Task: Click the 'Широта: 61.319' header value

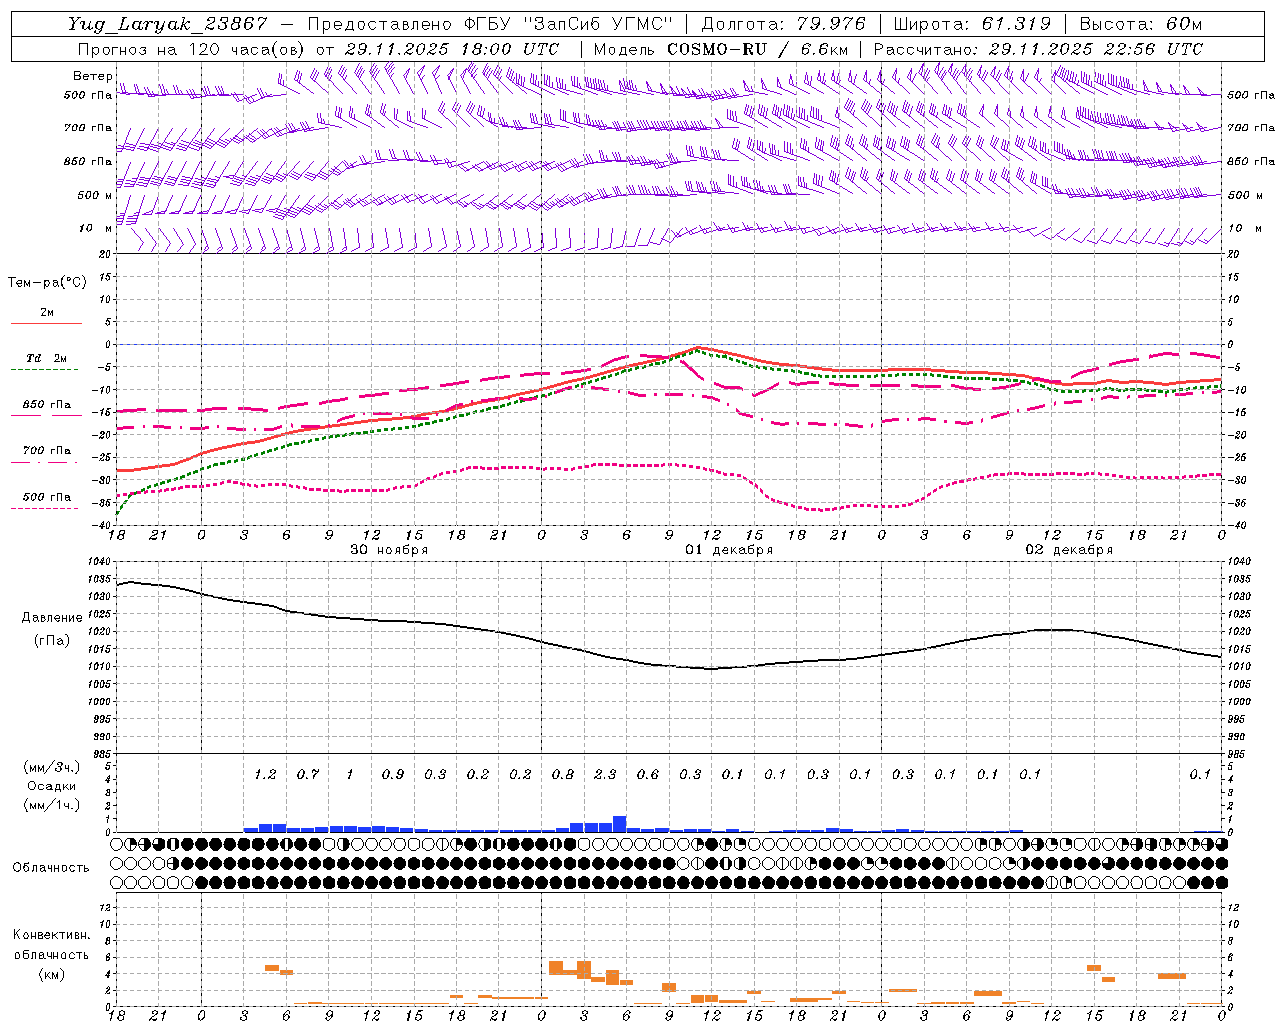Action: tap(972, 24)
